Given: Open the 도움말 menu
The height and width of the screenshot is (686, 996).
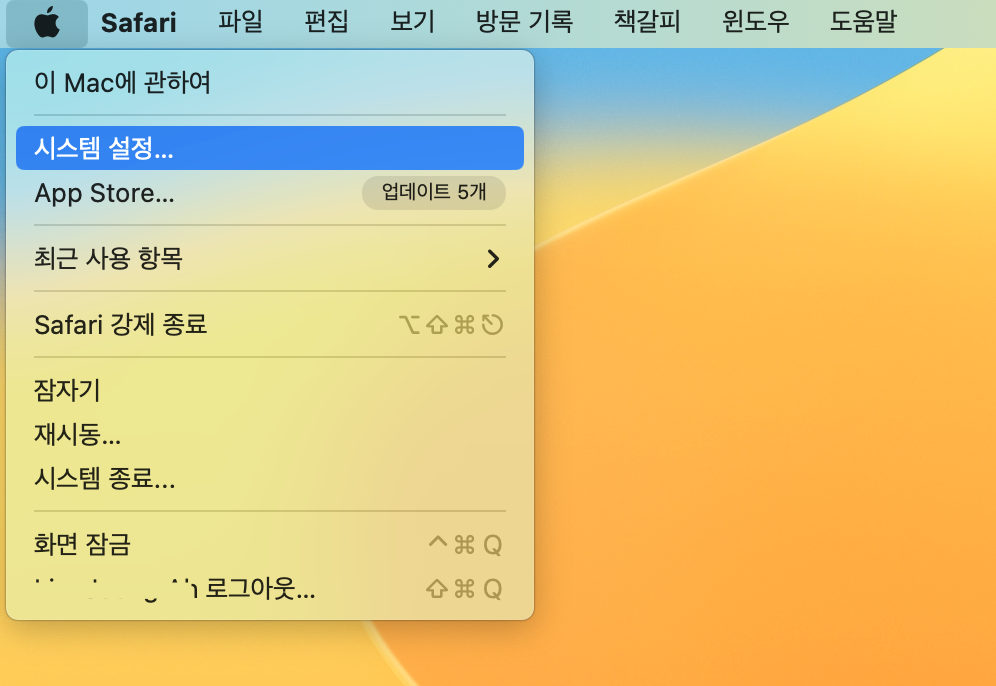Looking at the screenshot, I should click(863, 22).
